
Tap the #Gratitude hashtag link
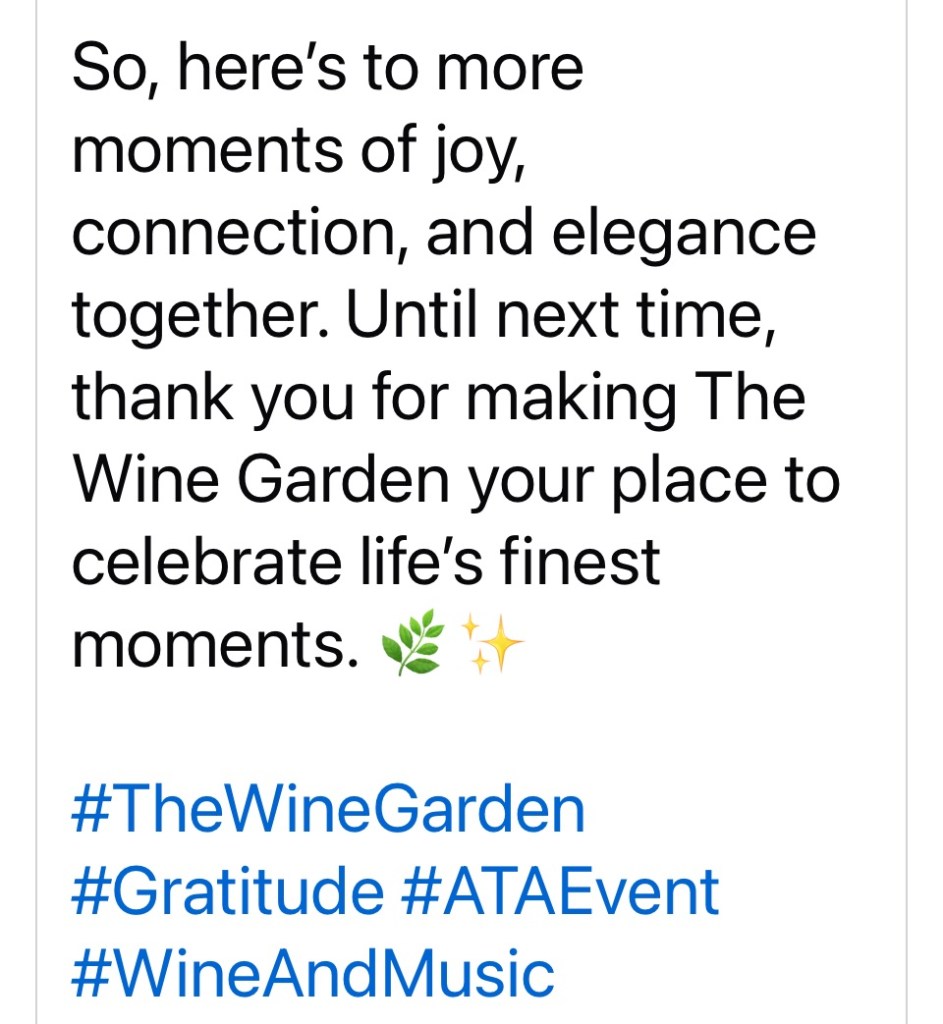(226, 891)
